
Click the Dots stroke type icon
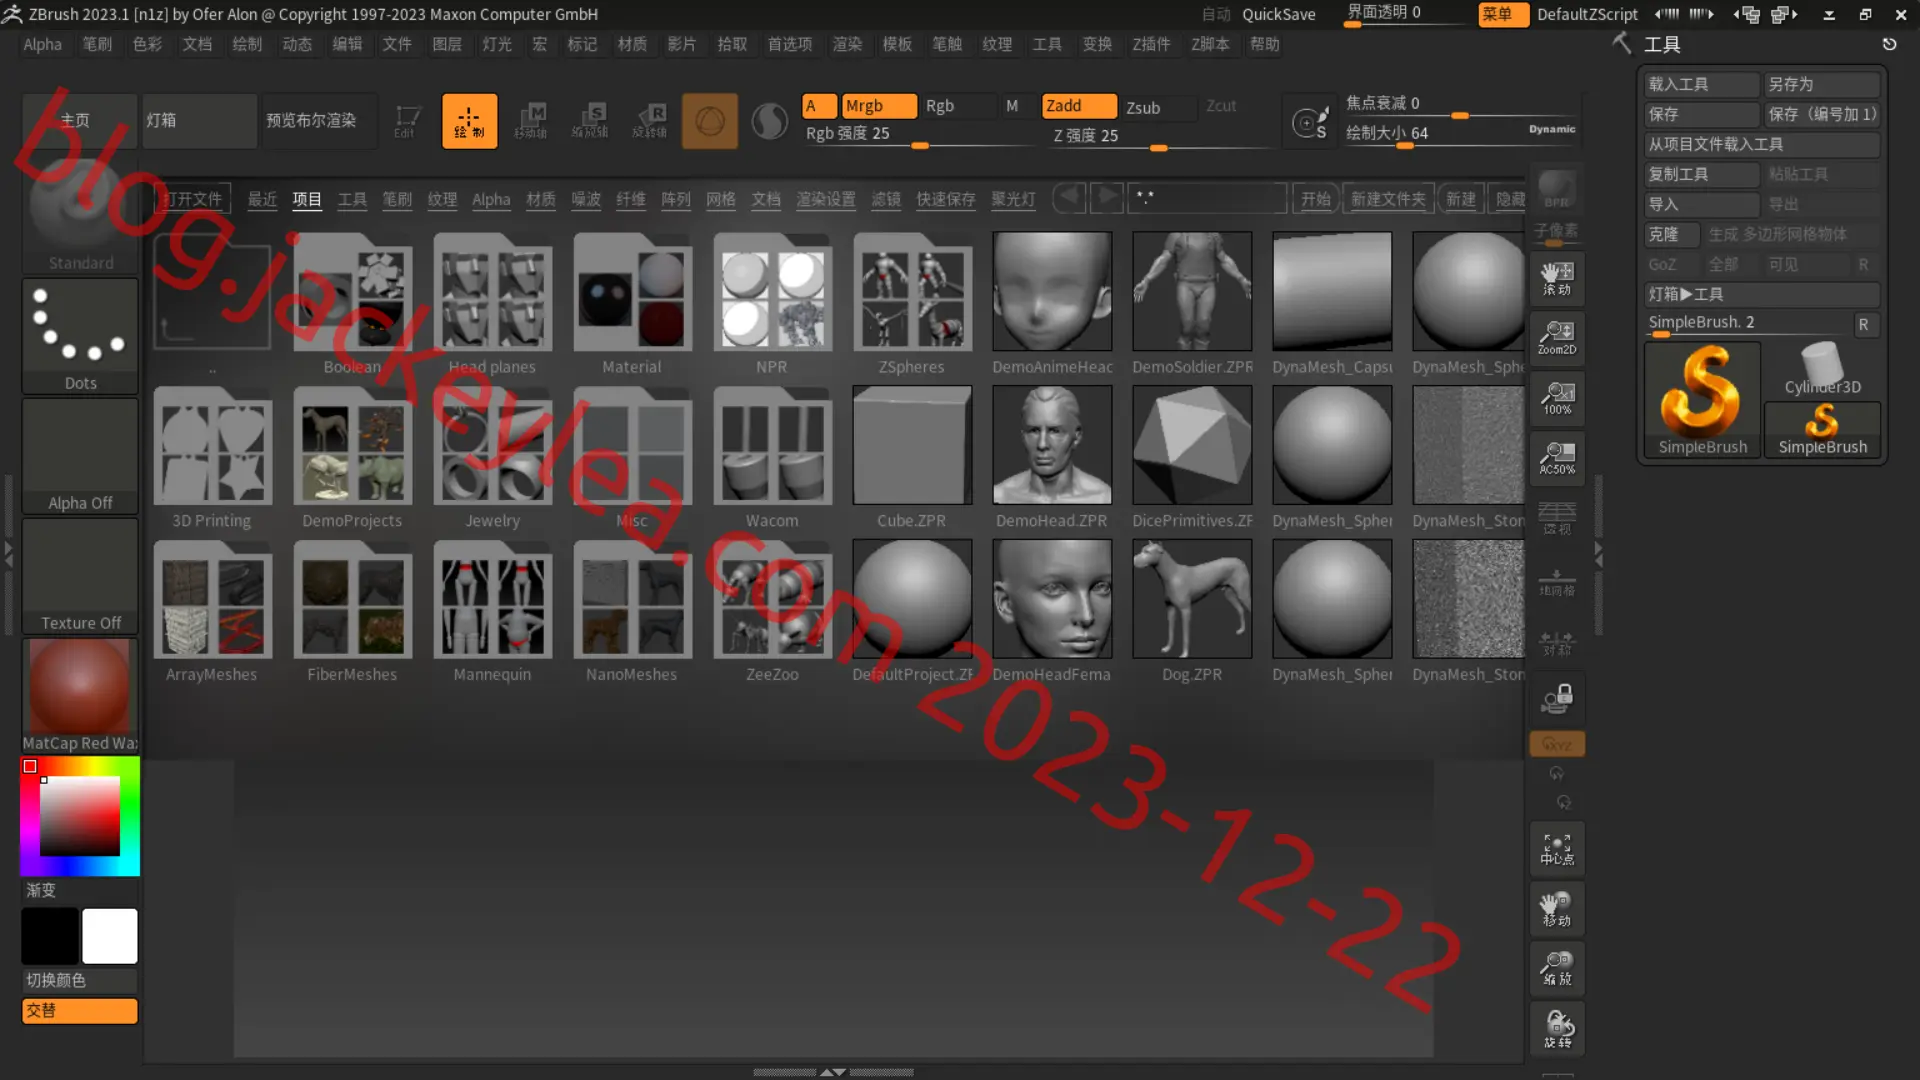(x=80, y=336)
